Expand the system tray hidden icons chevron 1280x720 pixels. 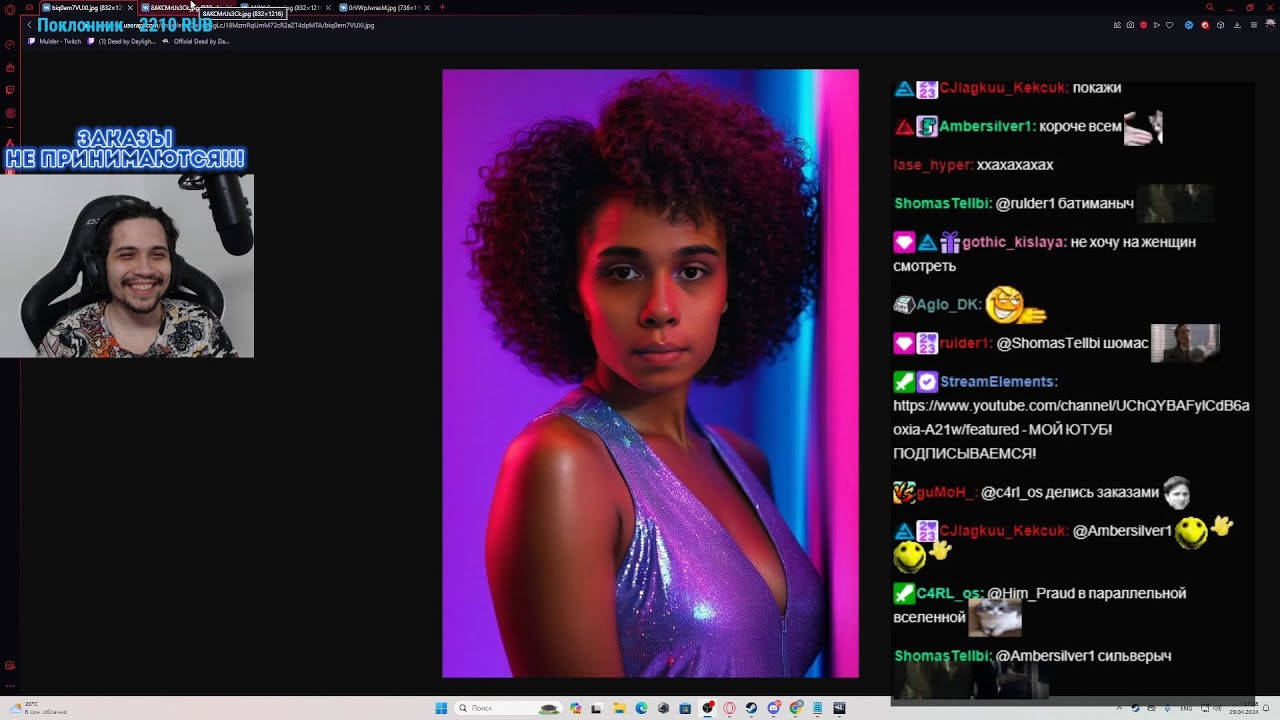coord(1120,708)
